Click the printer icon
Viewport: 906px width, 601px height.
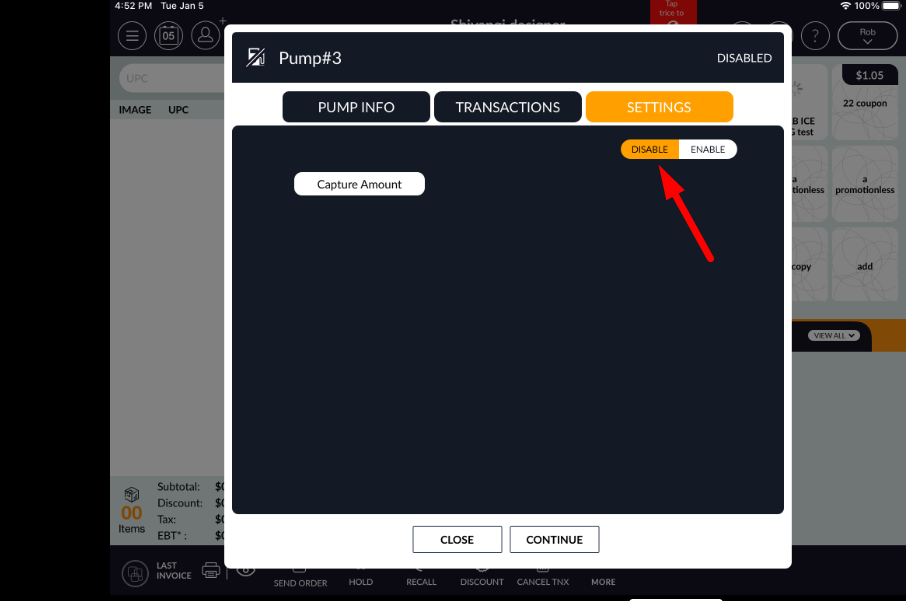211,571
